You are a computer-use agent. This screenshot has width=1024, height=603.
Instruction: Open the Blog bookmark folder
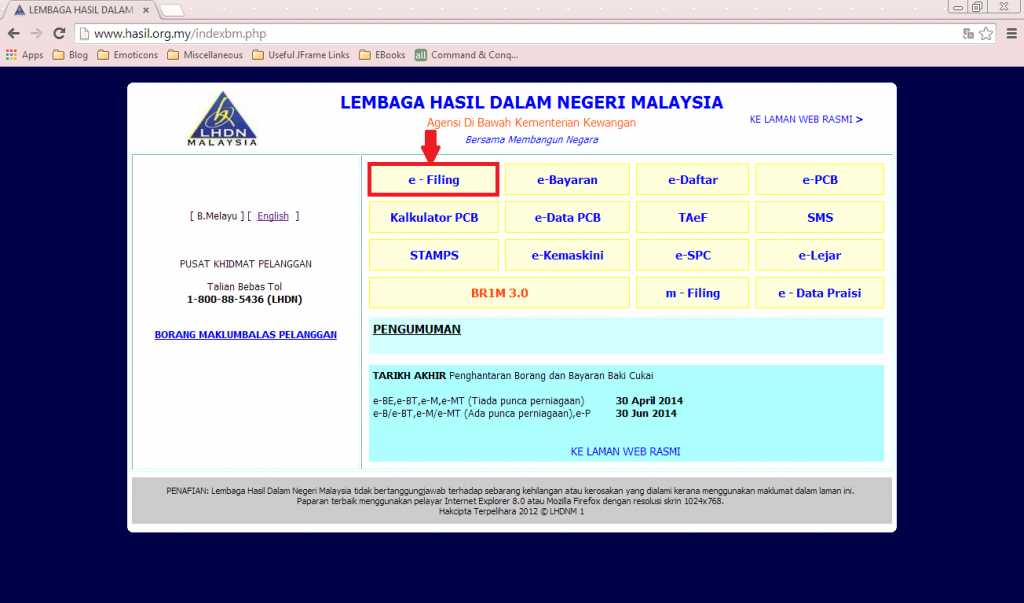coord(70,55)
